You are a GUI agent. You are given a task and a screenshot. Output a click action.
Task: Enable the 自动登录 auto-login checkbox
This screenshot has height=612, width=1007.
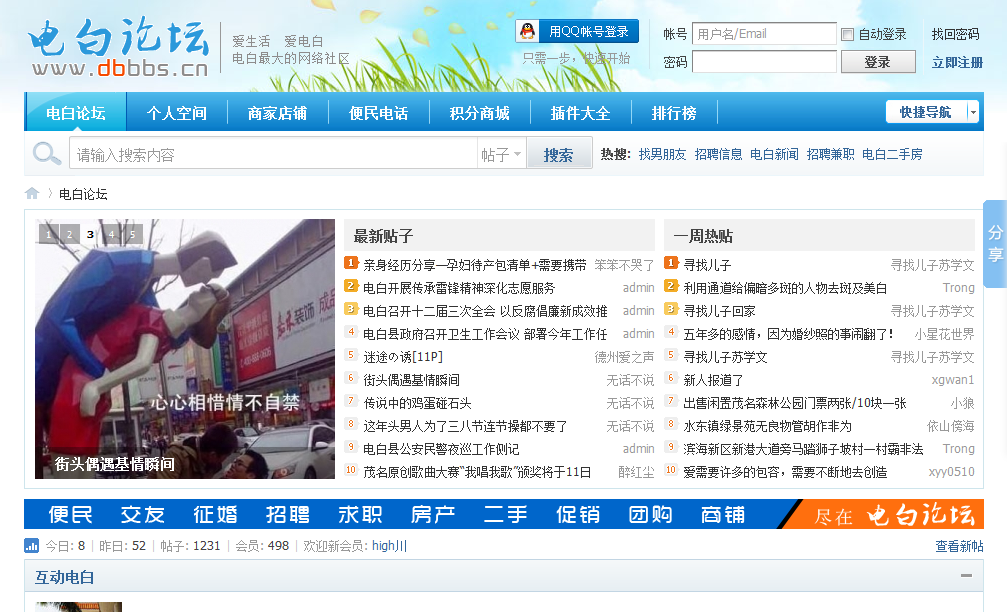click(848, 33)
